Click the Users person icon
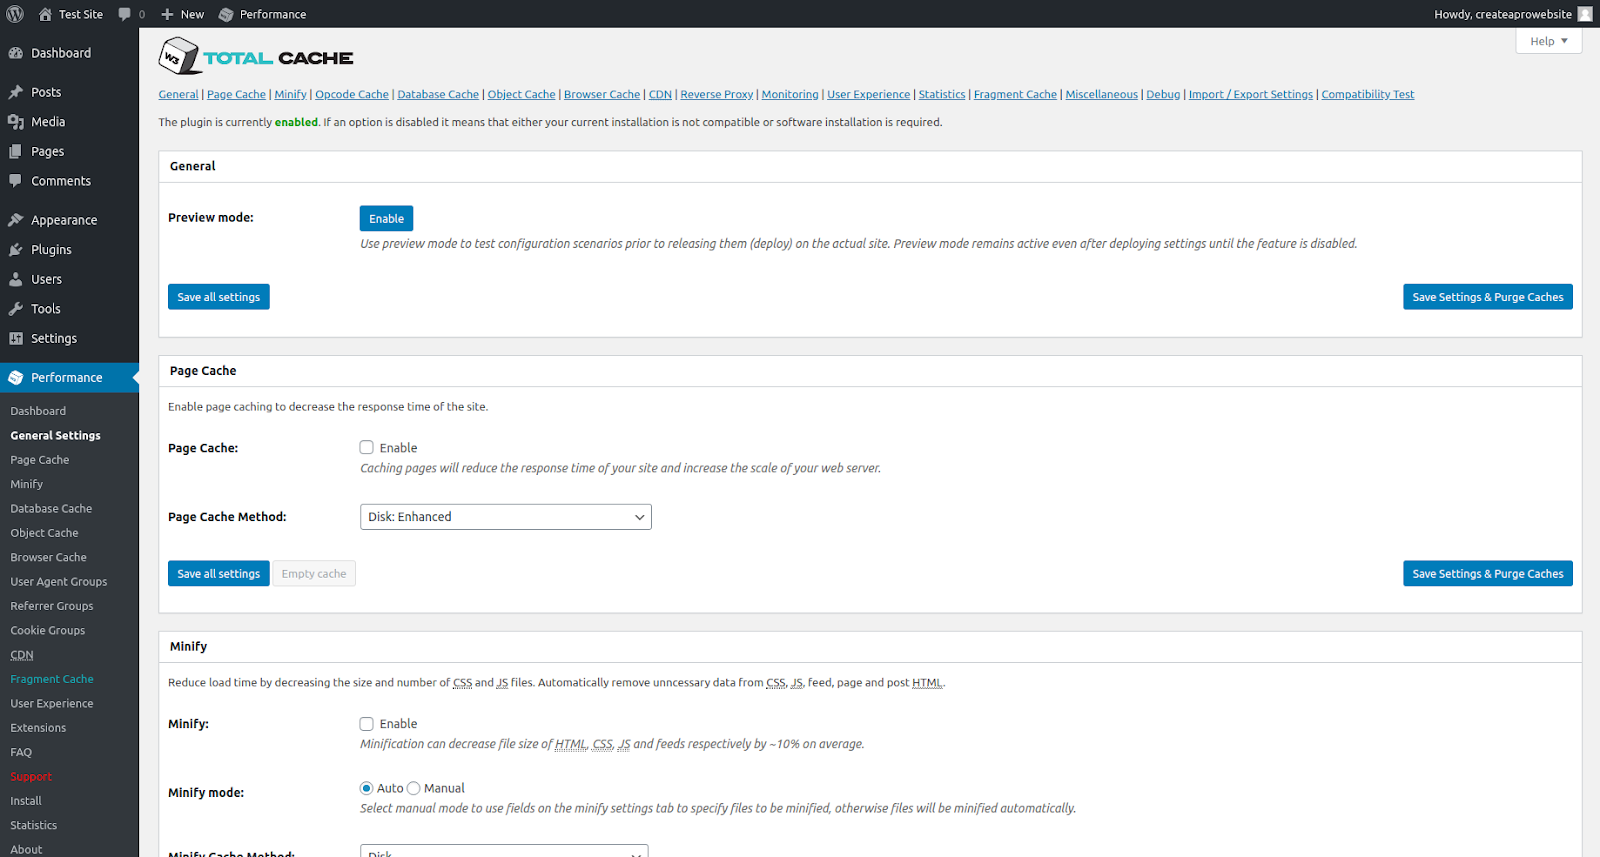1600x857 pixels. pos(16,279)
